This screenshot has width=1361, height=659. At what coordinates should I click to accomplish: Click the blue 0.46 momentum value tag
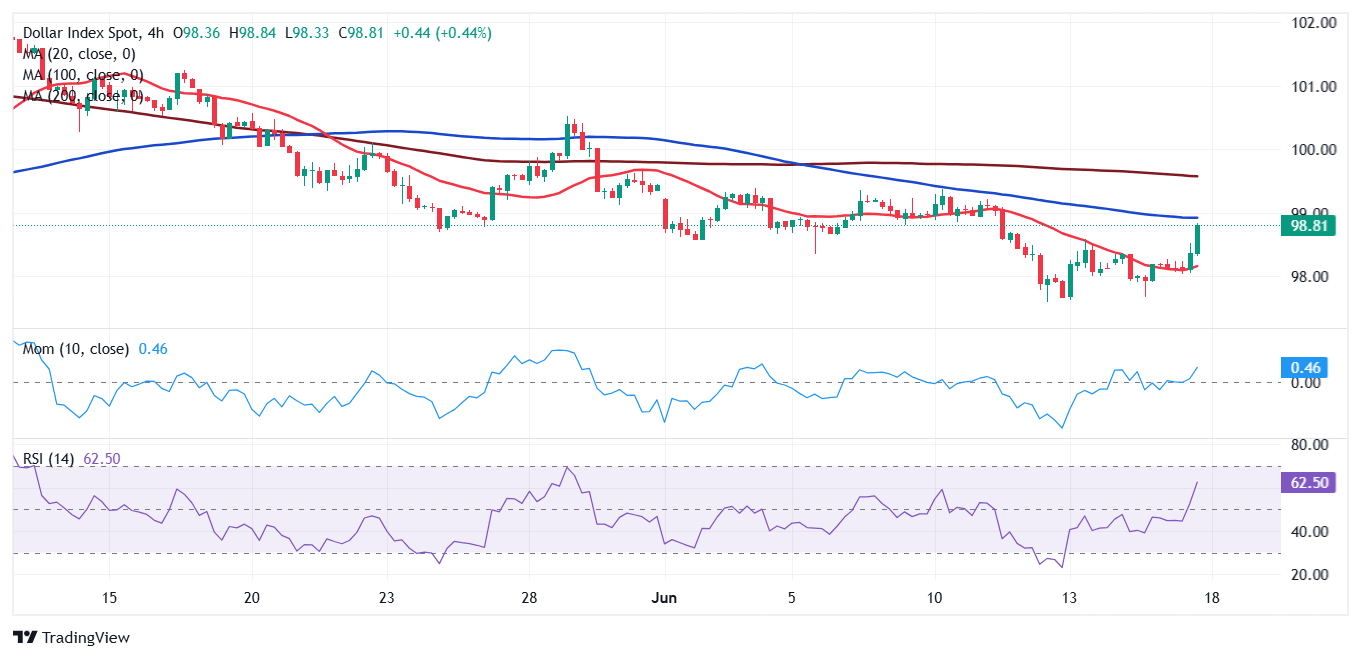coord(1305,368)
